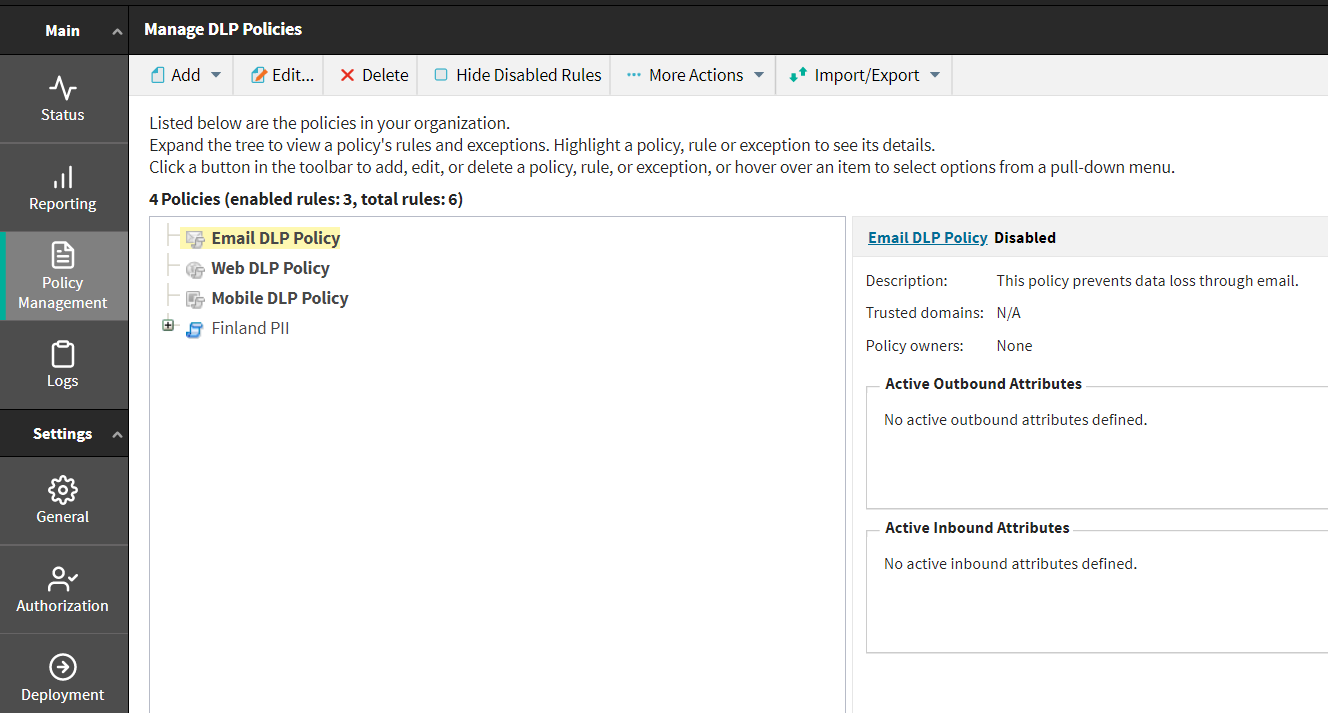The width and height of the screenshot is (1328, 713).
Task: Open the Authorization user icon
Action: [x=62, y=579]
